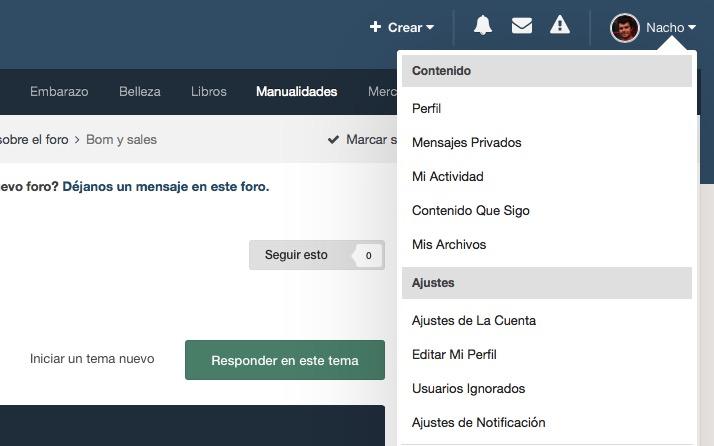The width and height of the screenshot is (714, 446).
Task: Open the Manualidades forum tab
Action: (296, 92)
